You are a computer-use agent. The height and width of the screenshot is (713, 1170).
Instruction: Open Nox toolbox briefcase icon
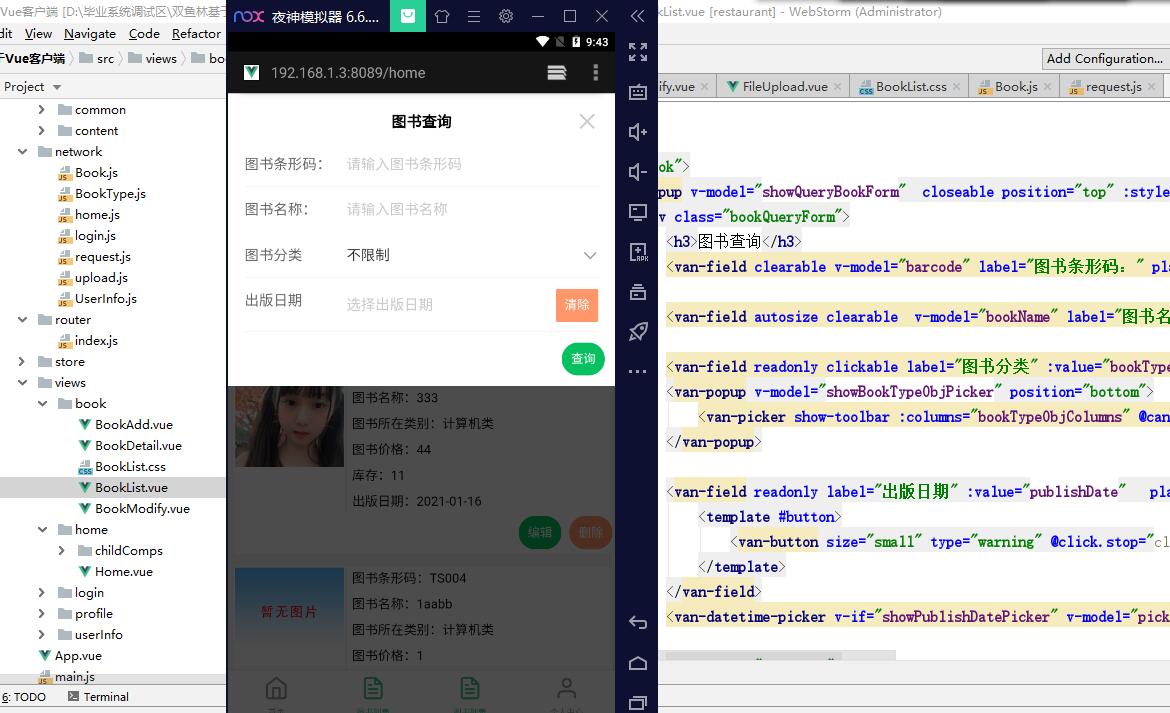coord(637,292)
